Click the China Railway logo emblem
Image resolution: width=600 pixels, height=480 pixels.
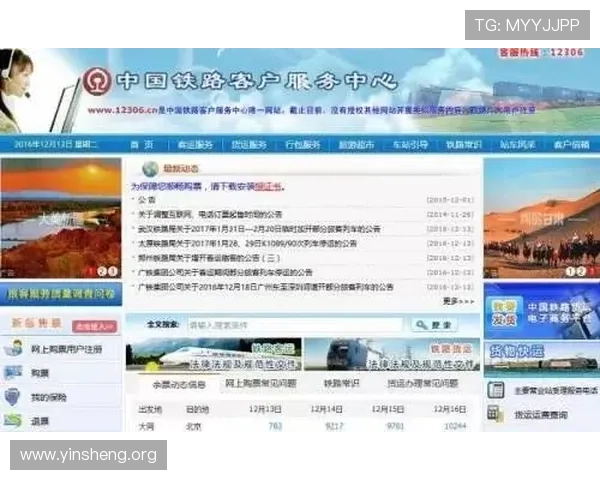click(97, 81)
